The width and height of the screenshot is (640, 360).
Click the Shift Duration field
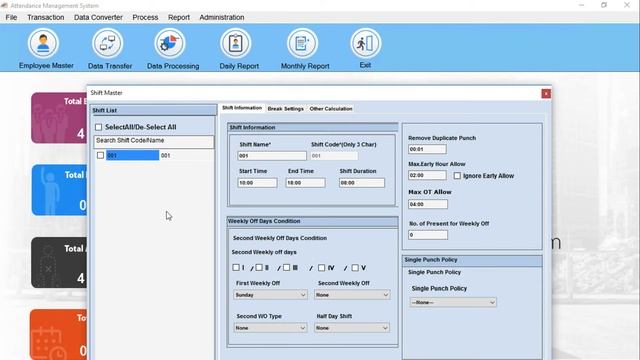(x=362, y=183)
